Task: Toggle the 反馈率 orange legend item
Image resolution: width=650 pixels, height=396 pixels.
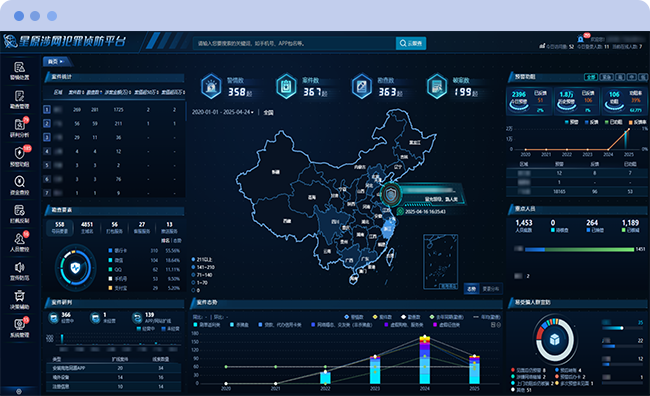Action: (637, 122)
